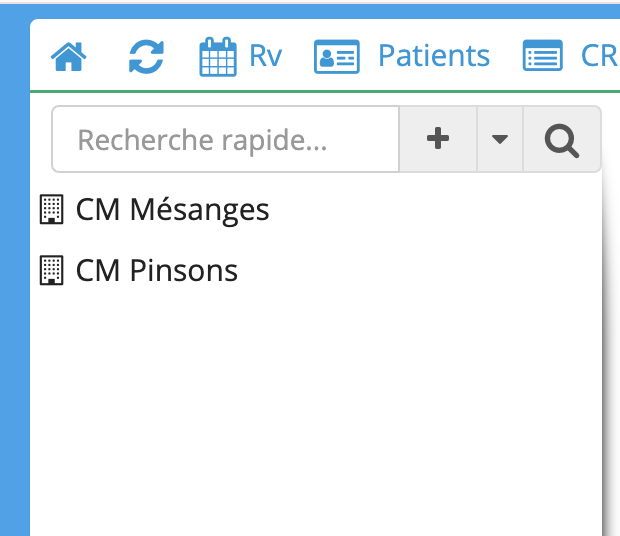The width and height of the screenshot is (620, 536).
Task: Select CM Mésanges from the list
Action: click(172, 209)
